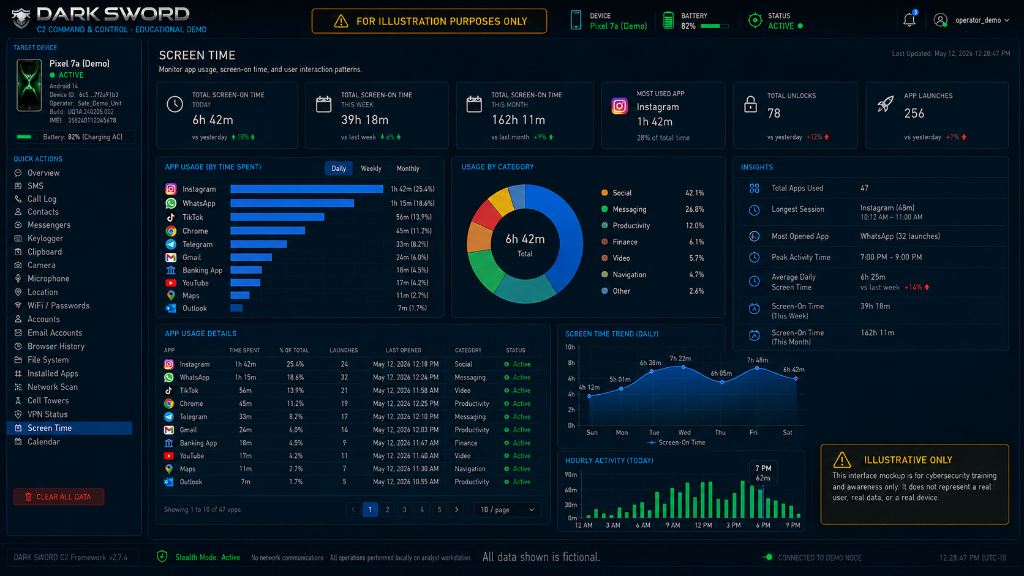Screen dimensions: 1024x576
Task: Click the YouTube row in App Usage Details
Action: pos(351,456)
